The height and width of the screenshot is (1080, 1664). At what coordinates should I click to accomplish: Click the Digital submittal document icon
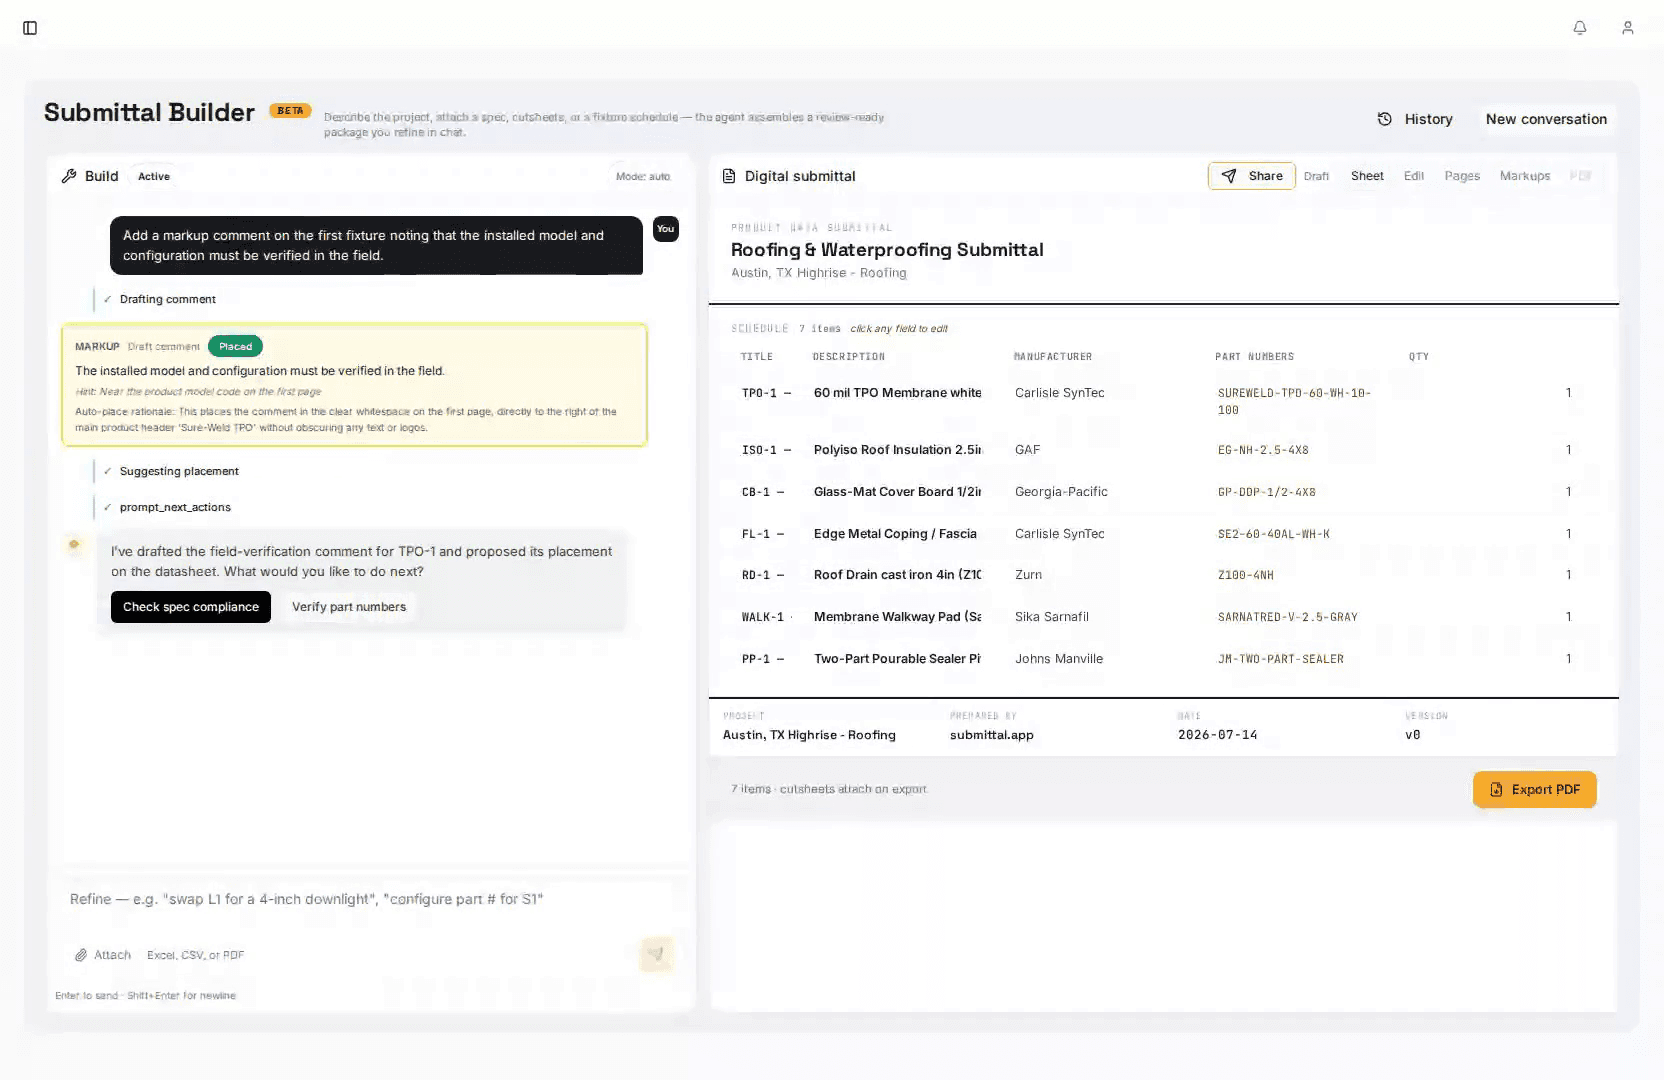tap(729, 176)
